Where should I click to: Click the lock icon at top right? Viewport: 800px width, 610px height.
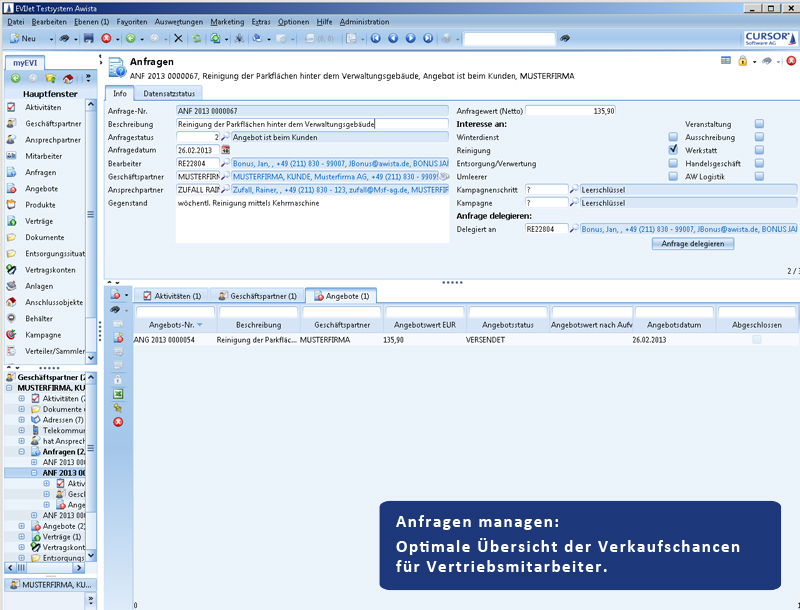tap(743, 61)
